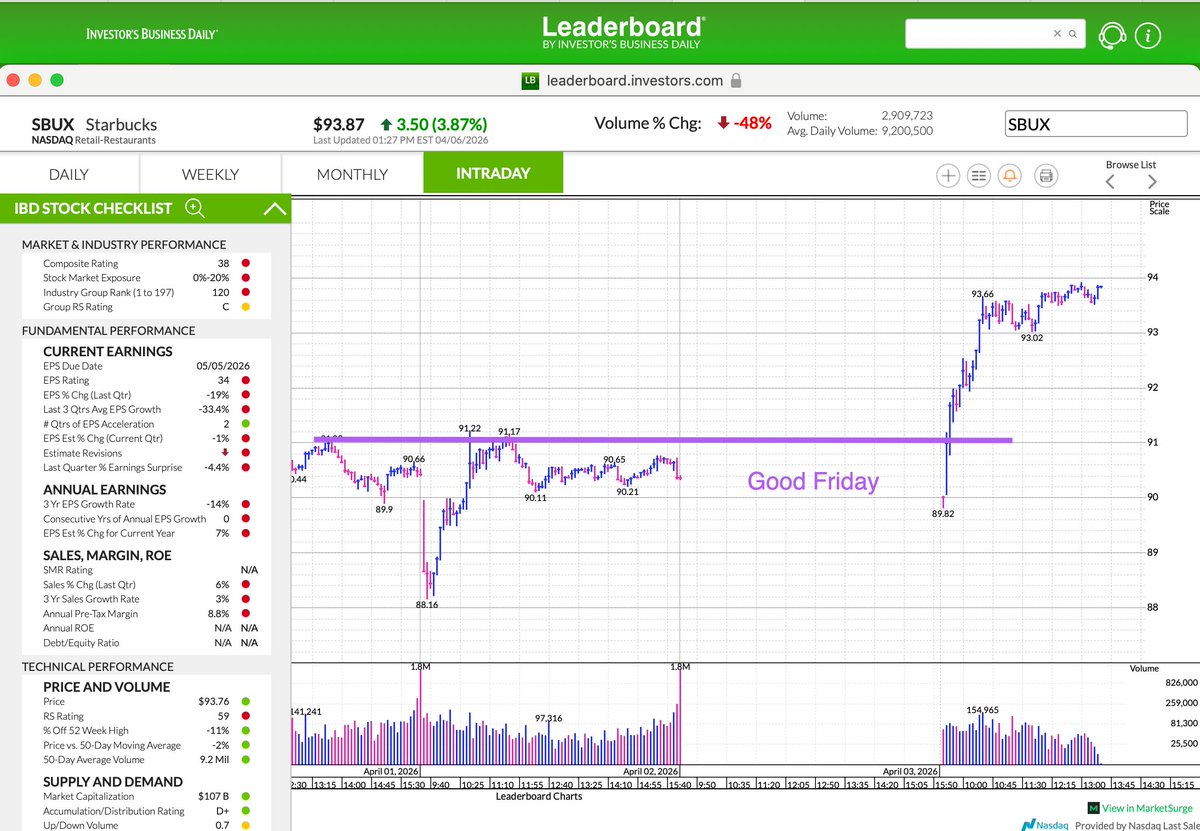Click the Sales % Chg (Last Qtr) row
The image size is (1200, 831).
point(145,584)
